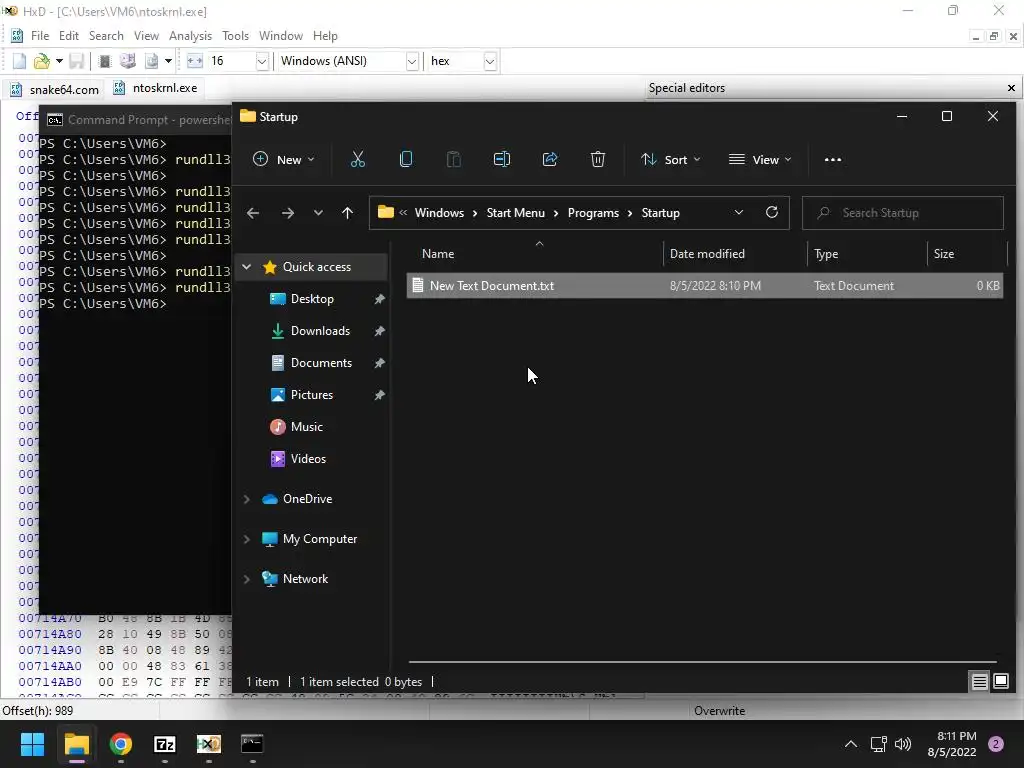Screen dimensions: 1024x768
Task: Open HxD File menu
Action: (x=40, y=36)
